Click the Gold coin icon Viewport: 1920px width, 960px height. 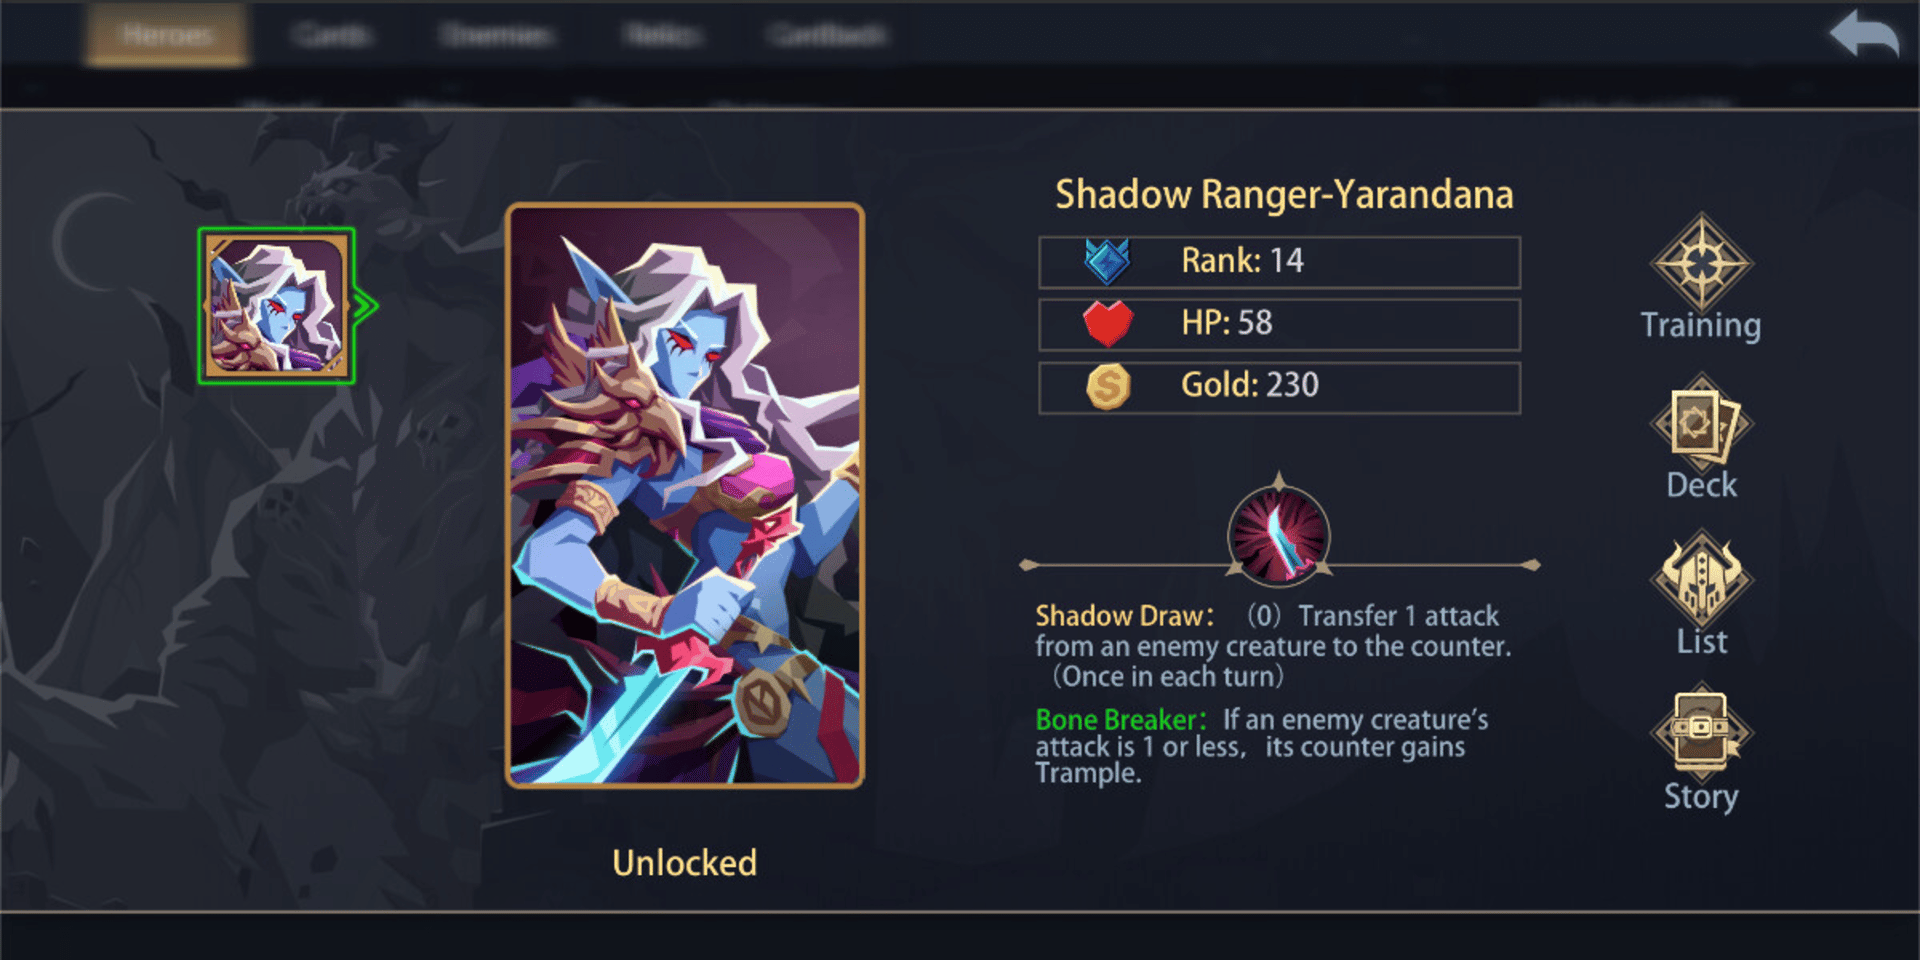[1108, 386]
